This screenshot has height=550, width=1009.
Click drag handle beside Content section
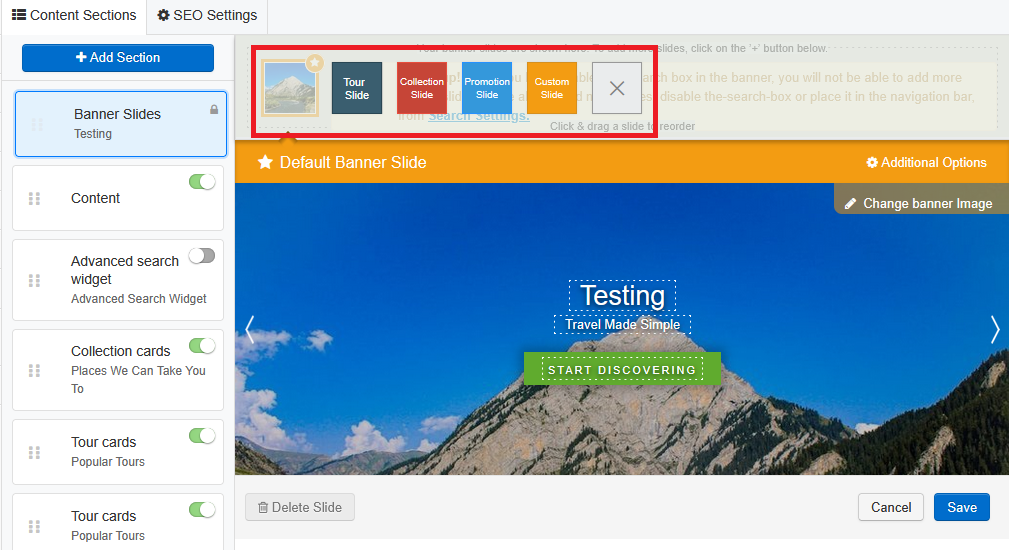point(35,199)
